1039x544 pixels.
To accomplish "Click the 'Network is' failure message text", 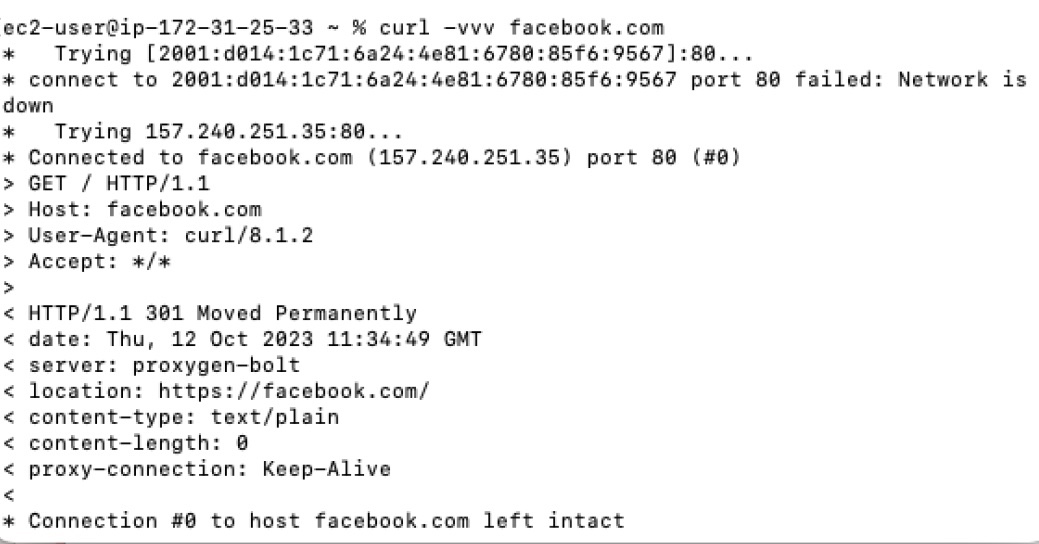I will 962,80.
